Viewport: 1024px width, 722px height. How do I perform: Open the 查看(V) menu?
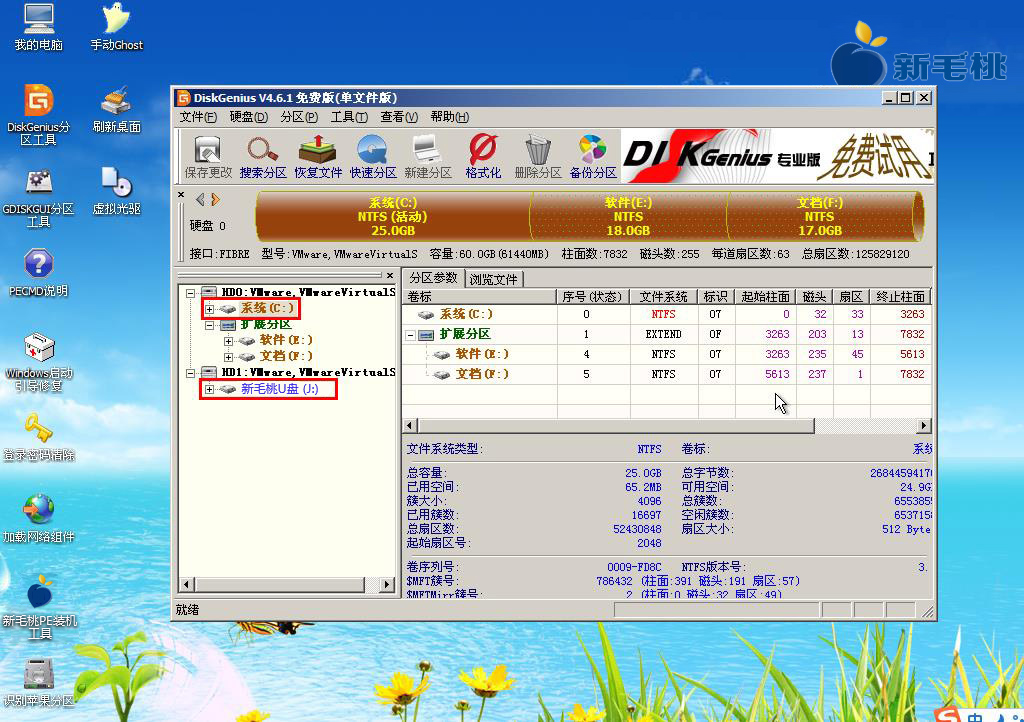click(x=399, y=117)
